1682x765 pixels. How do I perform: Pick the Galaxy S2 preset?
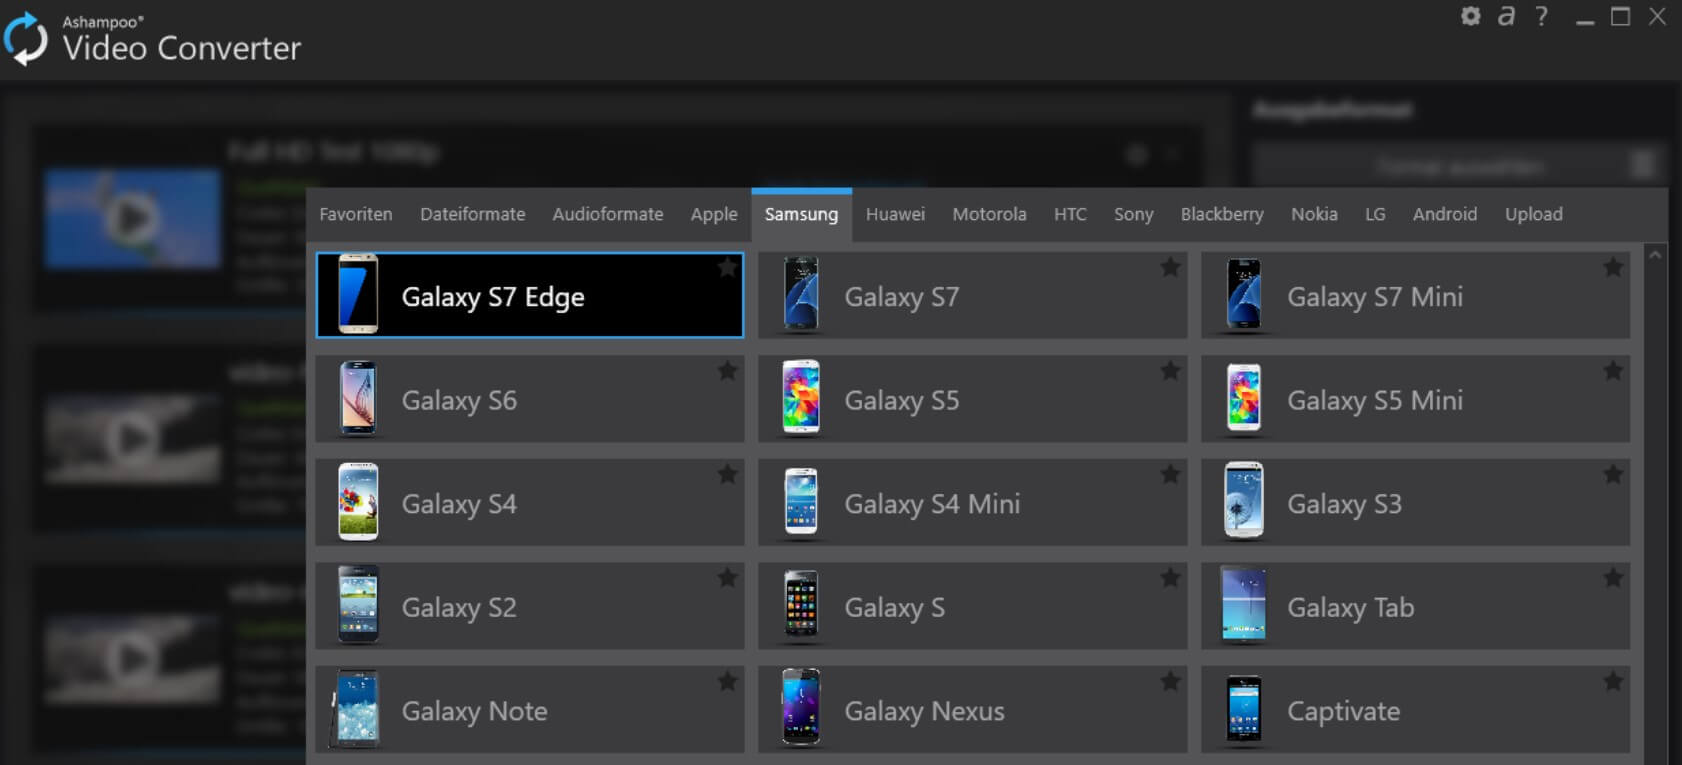[530, 606]
